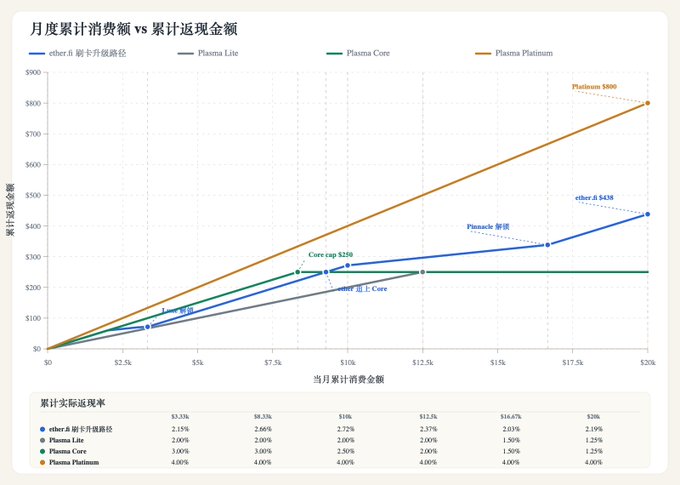Click the orange dot beside Plasma Platinum table row
The height and width of the screenshot is (485, 680).
pos(42,462)
